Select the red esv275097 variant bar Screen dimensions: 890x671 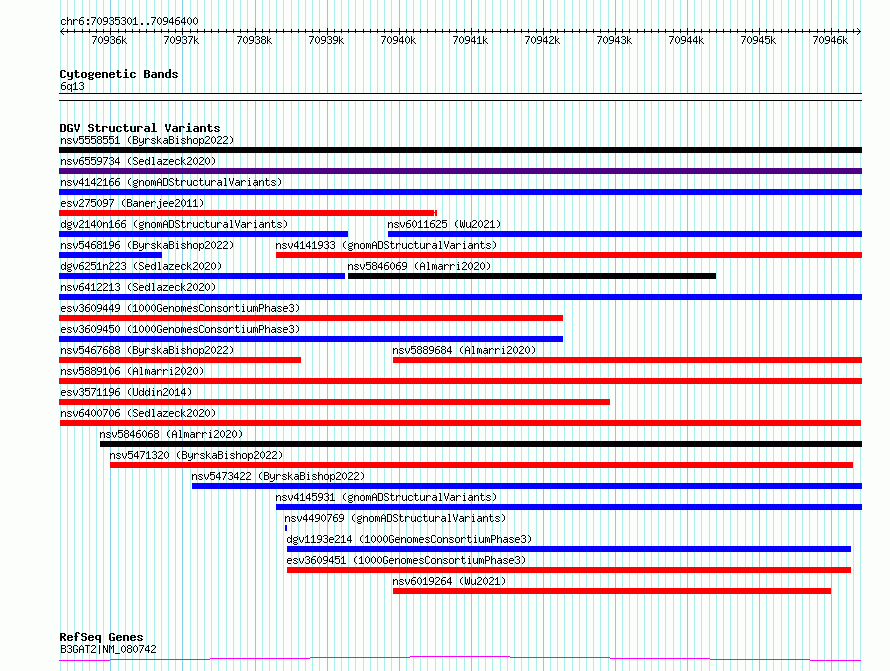248,213
